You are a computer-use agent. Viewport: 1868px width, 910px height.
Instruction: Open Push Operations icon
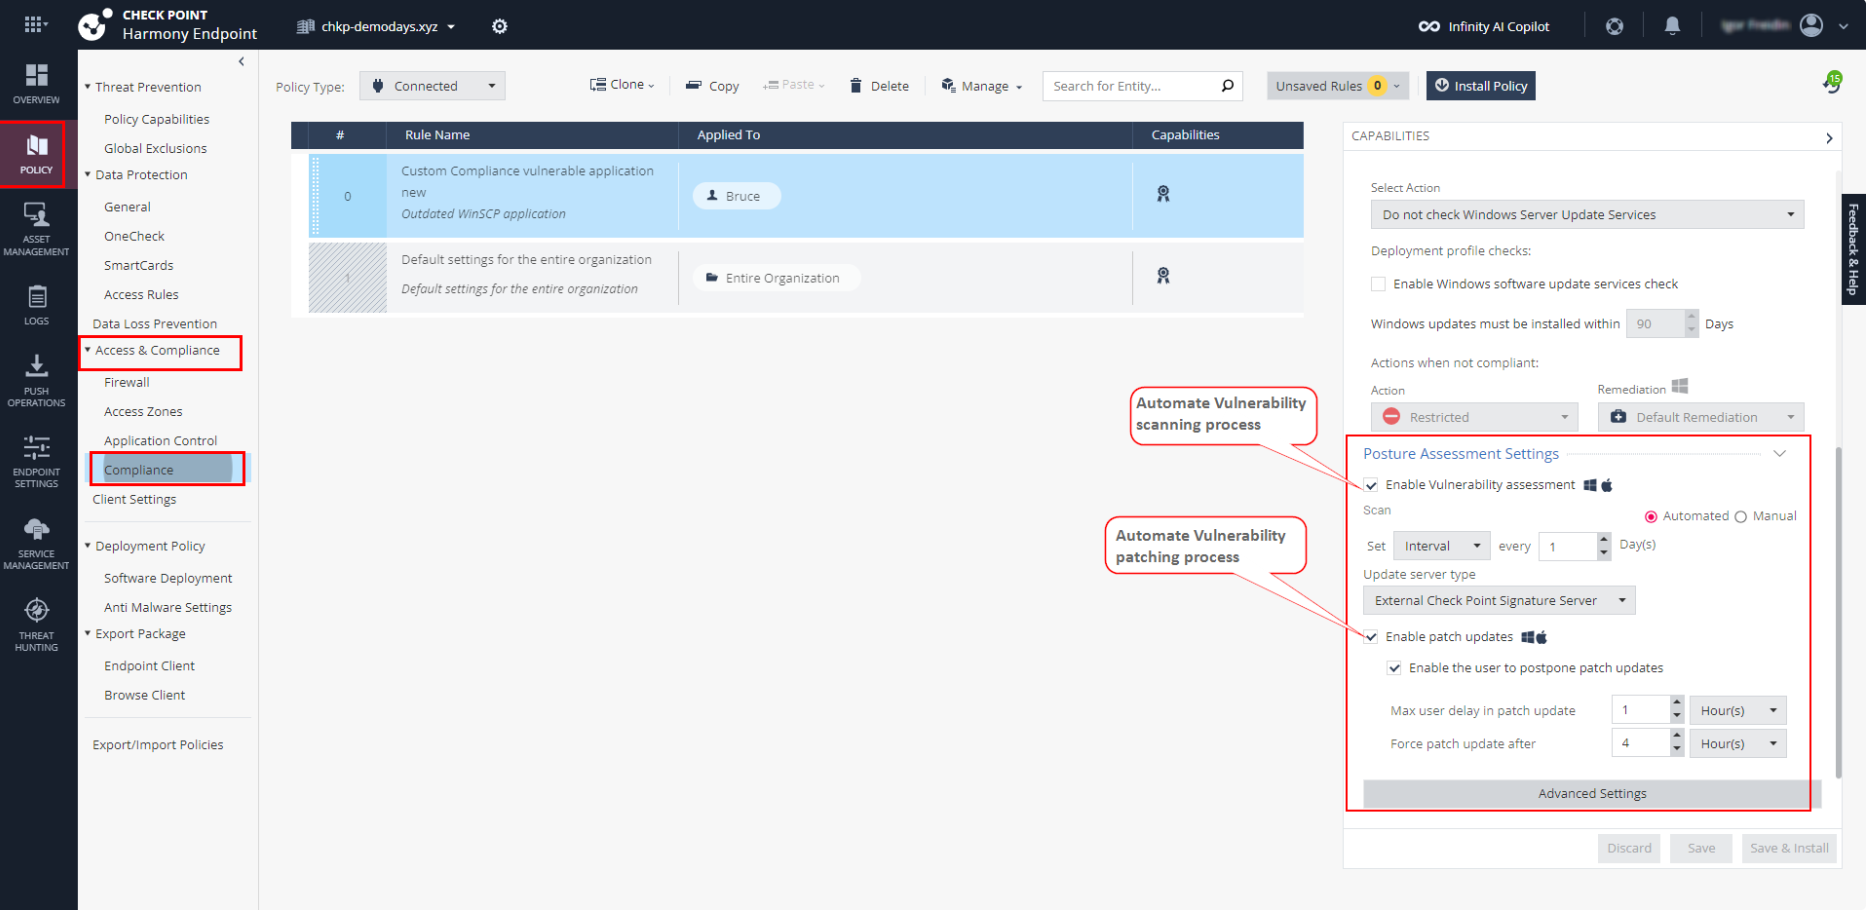pos(37,365)
